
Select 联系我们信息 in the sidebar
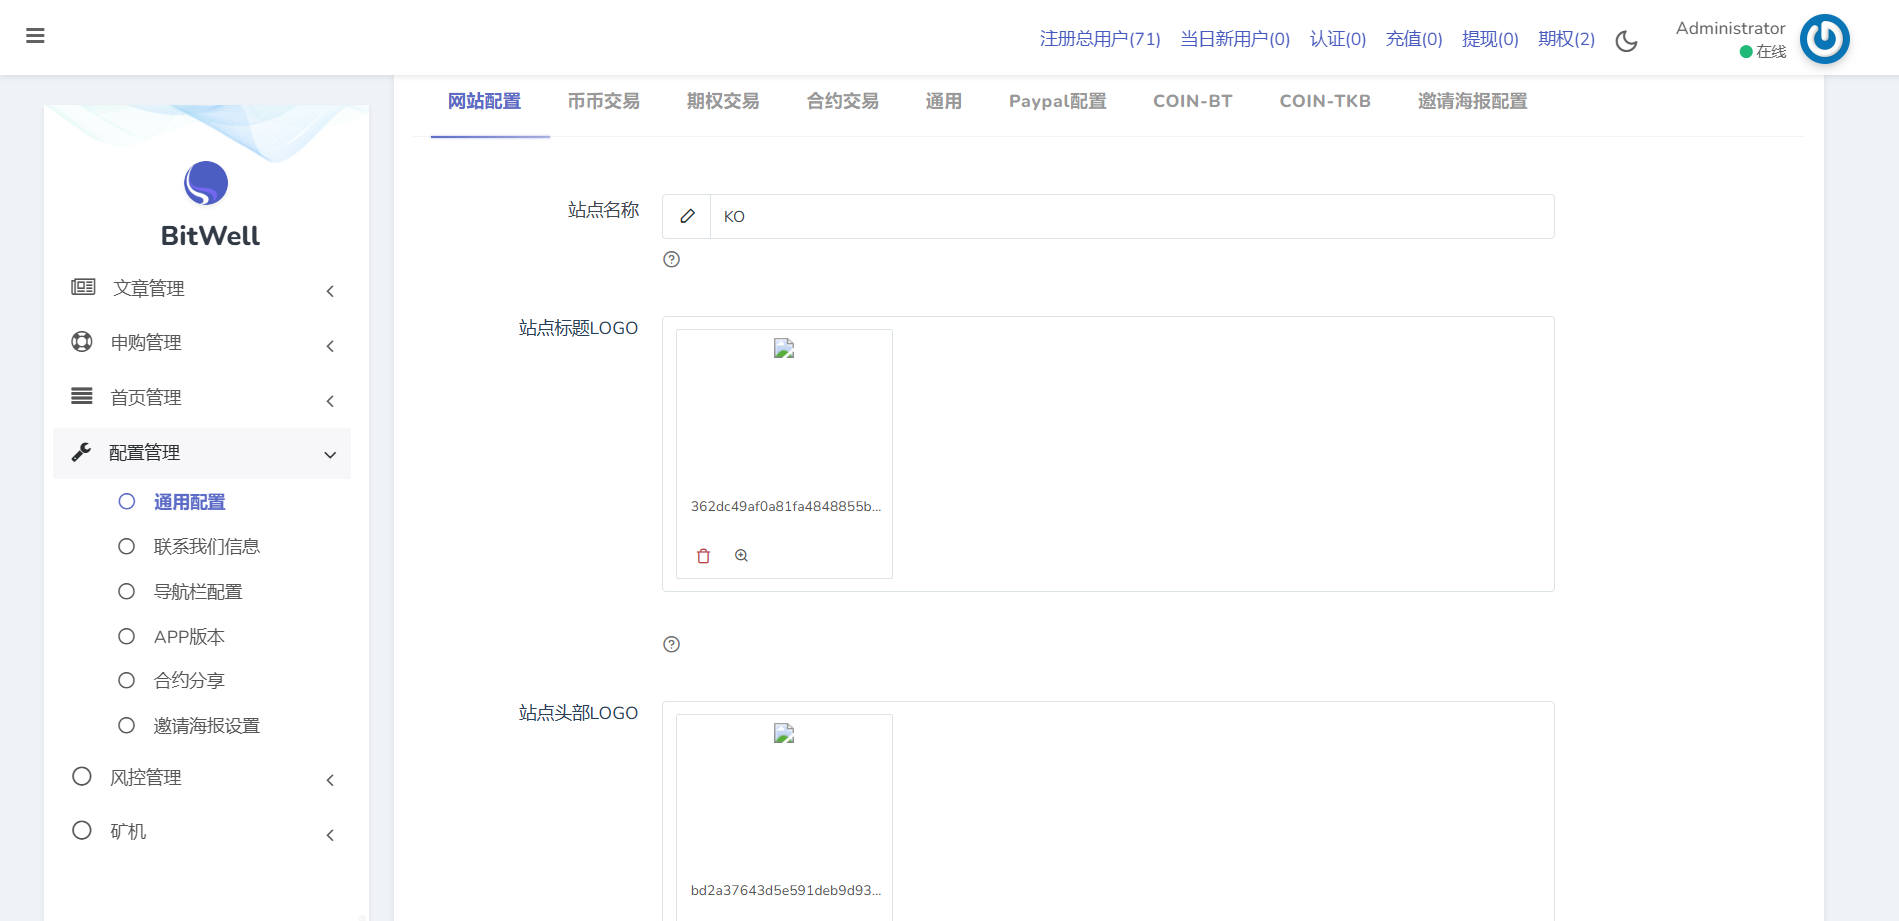click(x=206, y=547)
